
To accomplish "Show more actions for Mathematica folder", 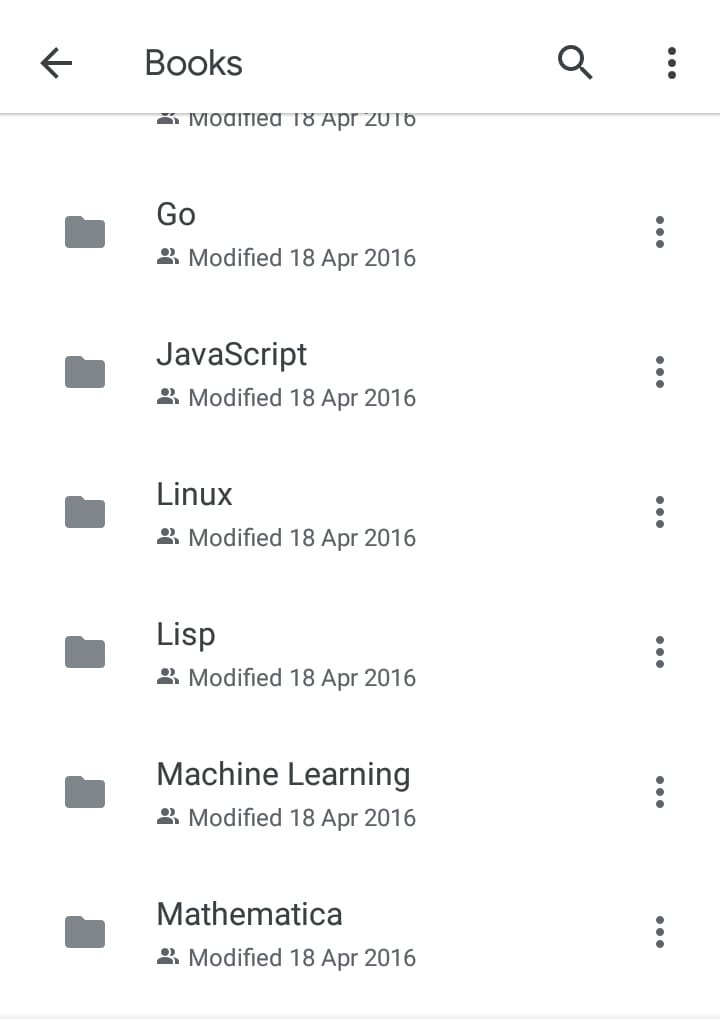I will pyautogui.click(x=659, y=932).
